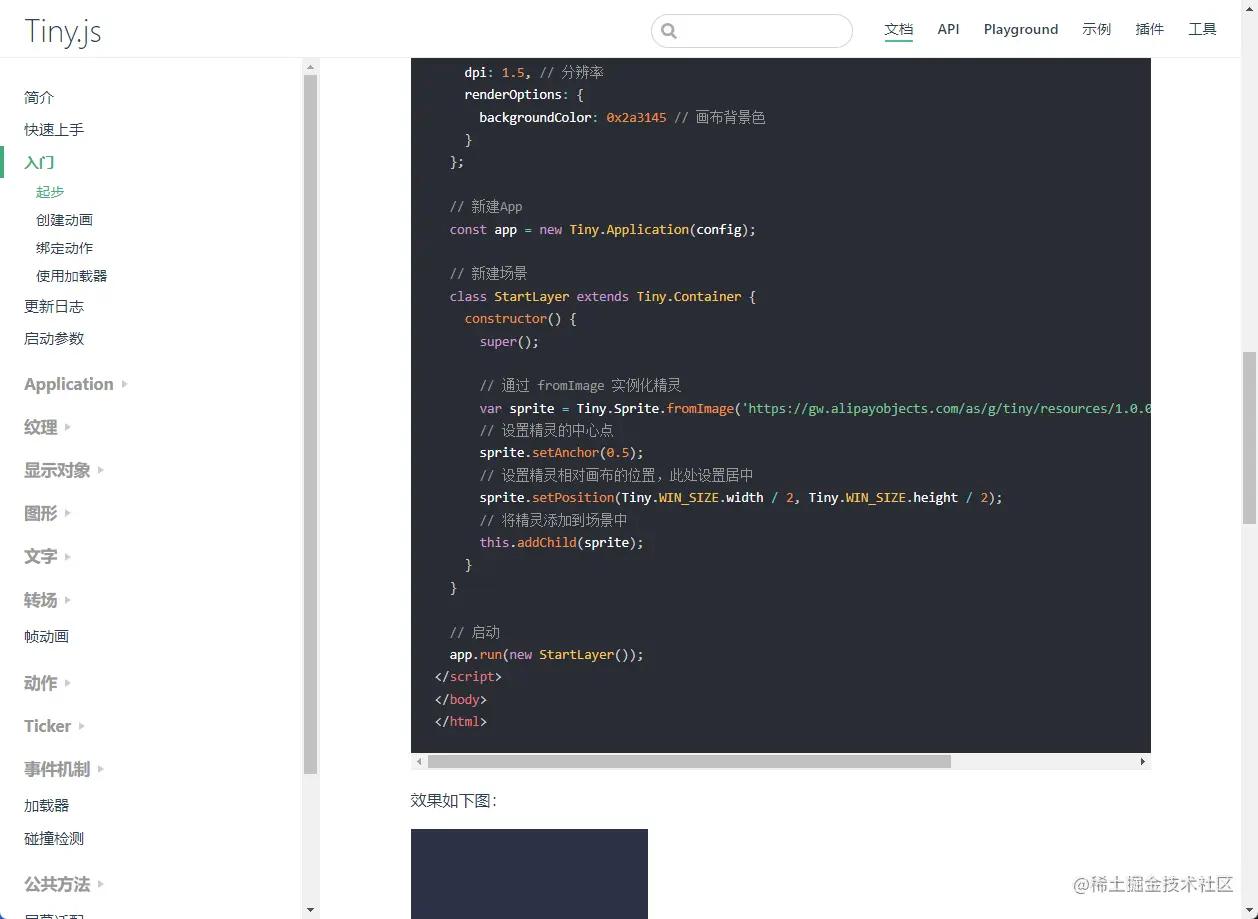
Task: Open the 工具 nav item
Action: [1203, 29]
